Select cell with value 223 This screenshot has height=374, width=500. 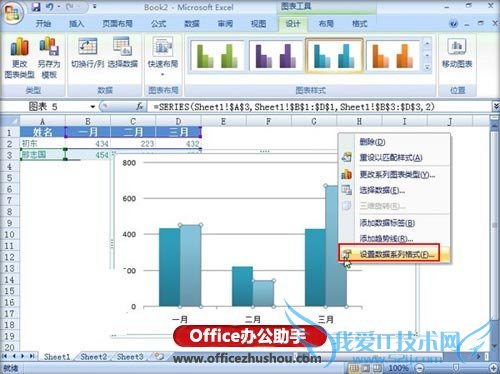click(x=133, y=144)
